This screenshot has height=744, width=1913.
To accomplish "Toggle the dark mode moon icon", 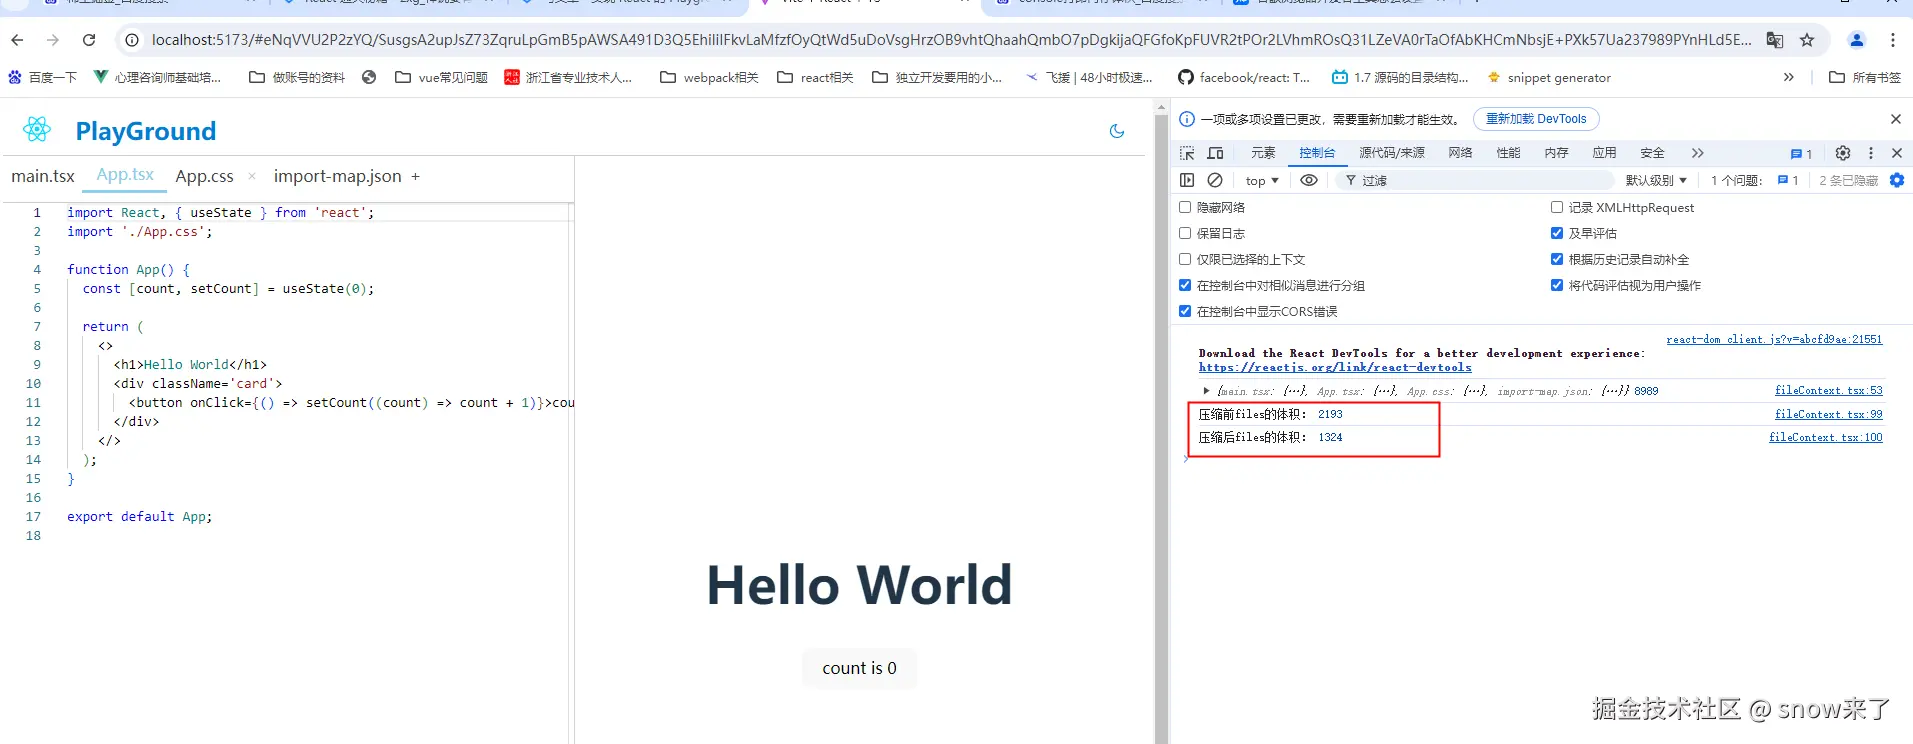I will click(x=1117, y=131).
